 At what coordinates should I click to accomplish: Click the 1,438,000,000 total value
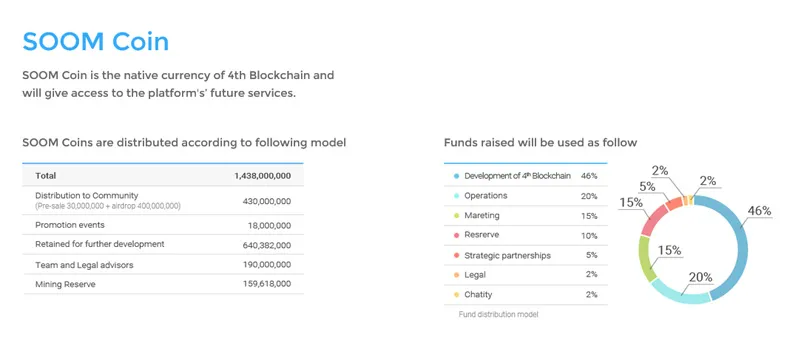[262, 176]
